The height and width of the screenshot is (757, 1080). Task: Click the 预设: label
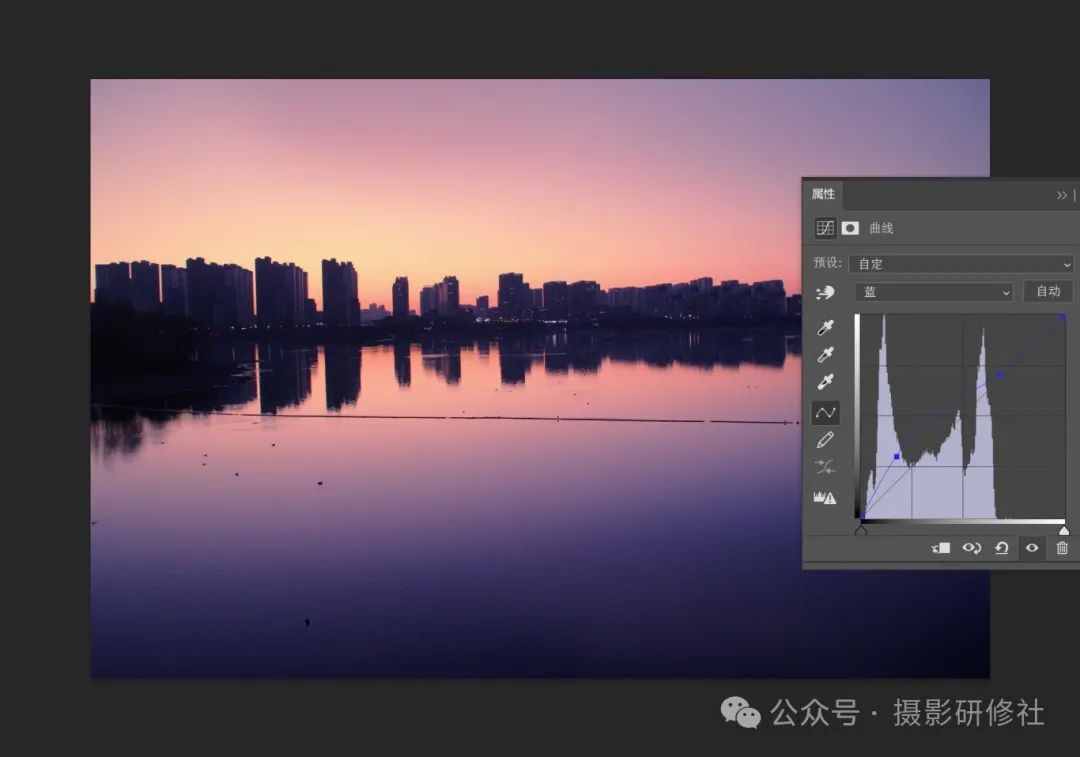tap(827, 262)
